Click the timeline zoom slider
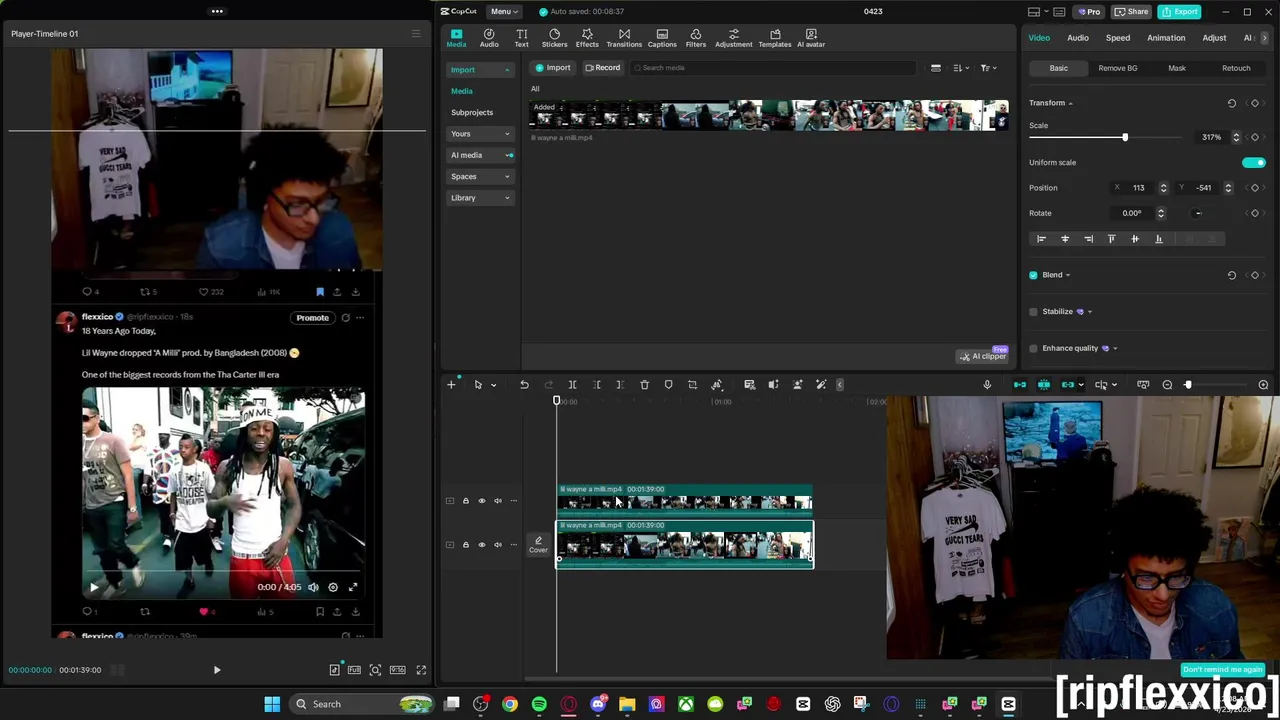Screen dimensions: 1280x720 tap(1214, 385)
